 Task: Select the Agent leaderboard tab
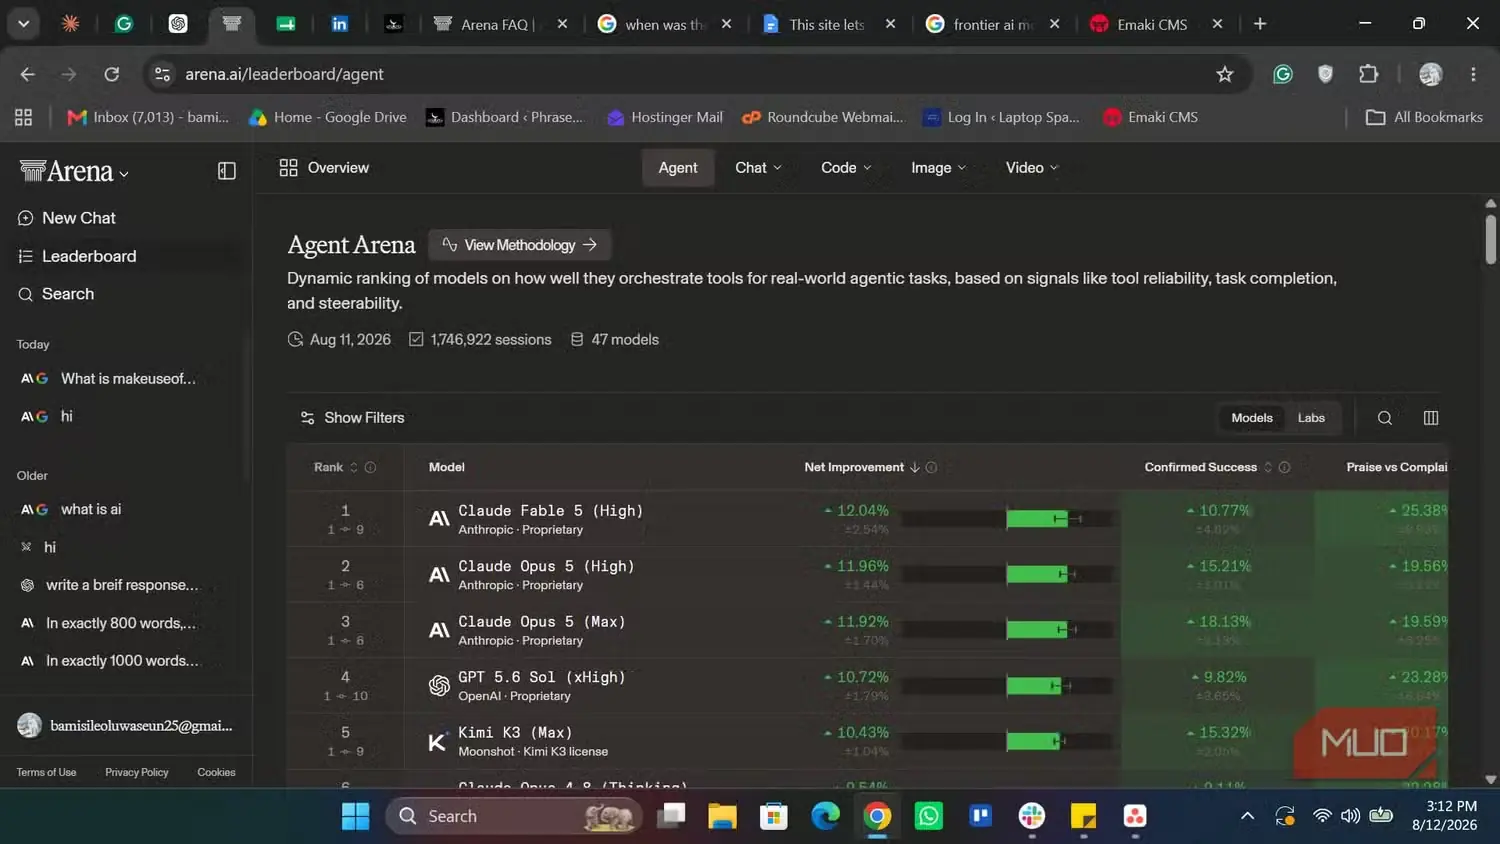[678, 168]
